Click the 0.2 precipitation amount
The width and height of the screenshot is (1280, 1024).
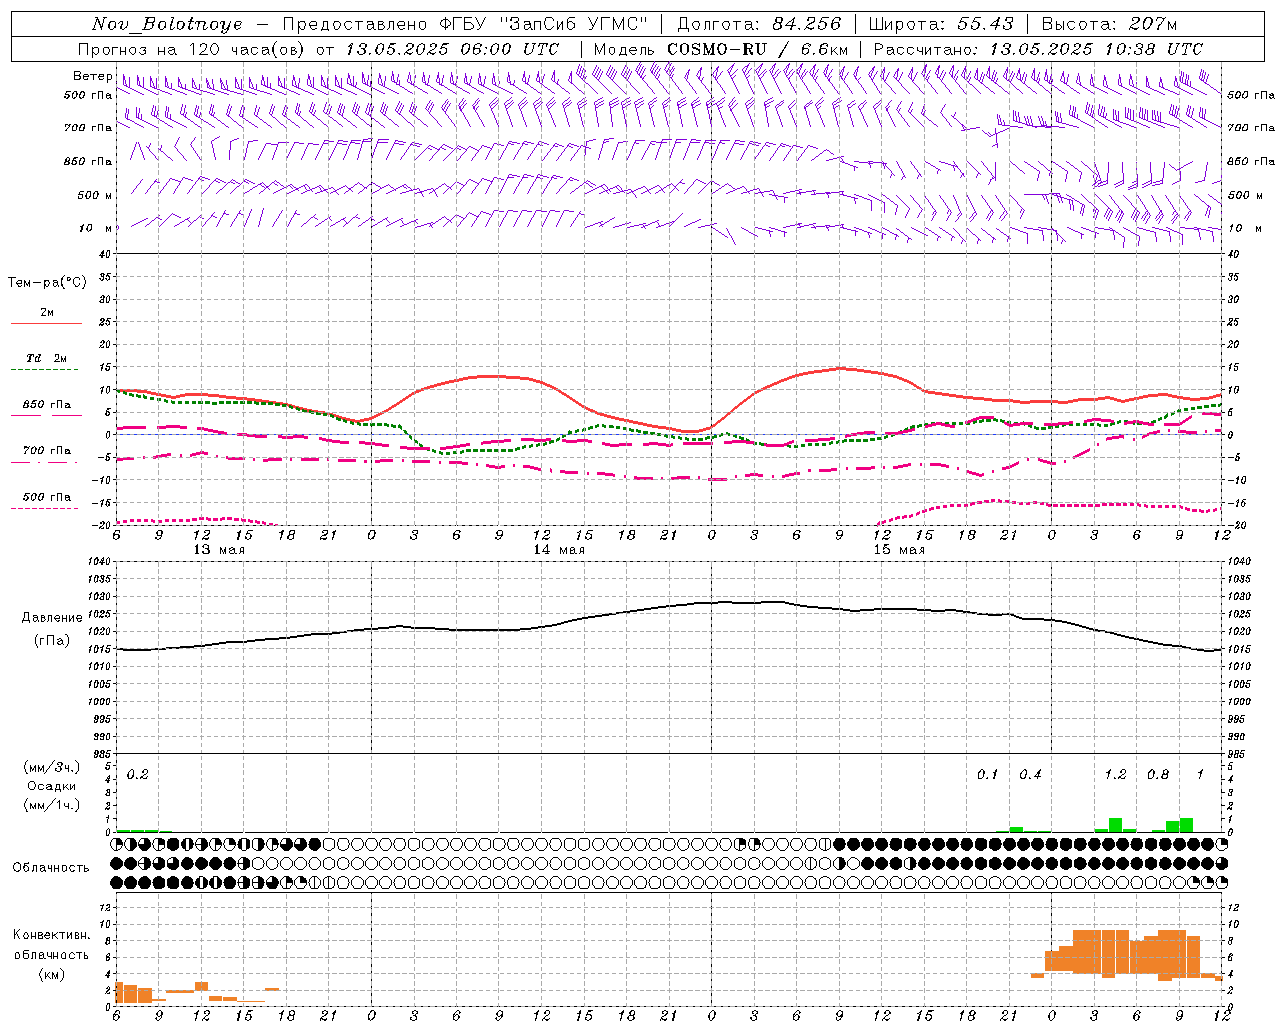(x=138, y=774)
